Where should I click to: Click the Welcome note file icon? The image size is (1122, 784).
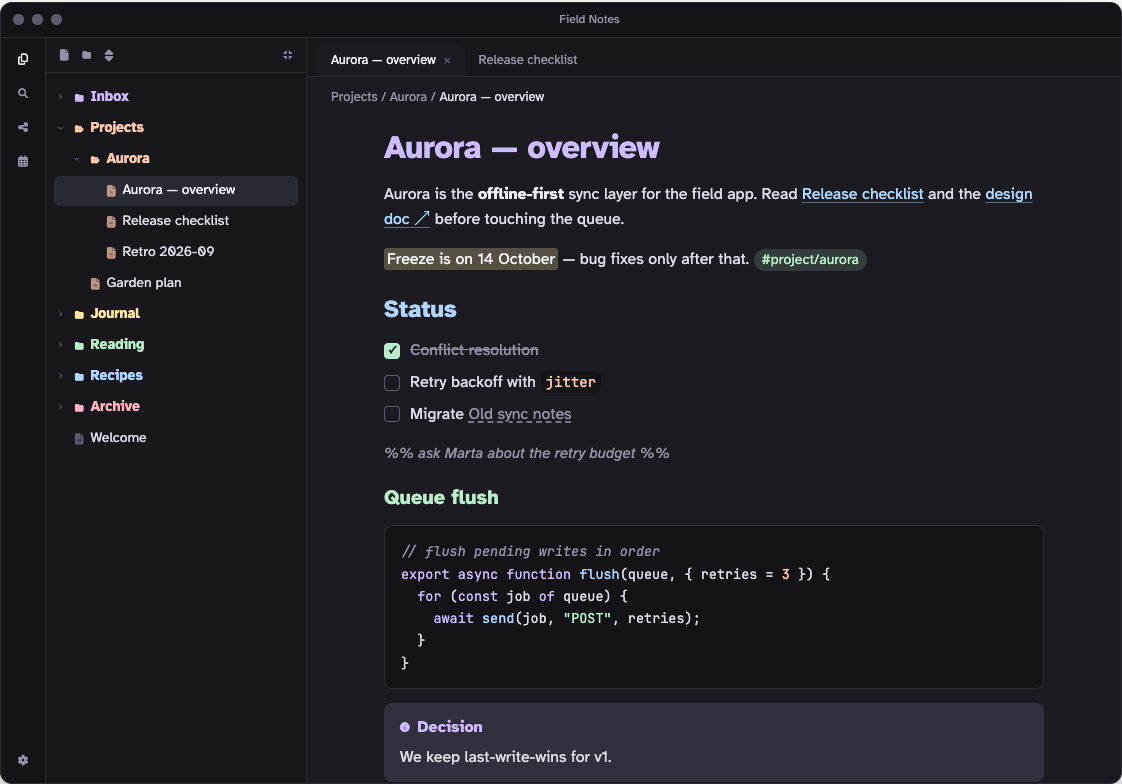(79, 438)
